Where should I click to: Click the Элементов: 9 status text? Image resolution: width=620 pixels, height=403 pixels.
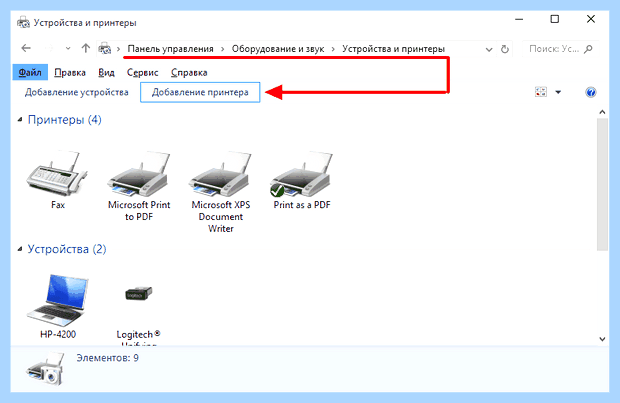point(108,358)
